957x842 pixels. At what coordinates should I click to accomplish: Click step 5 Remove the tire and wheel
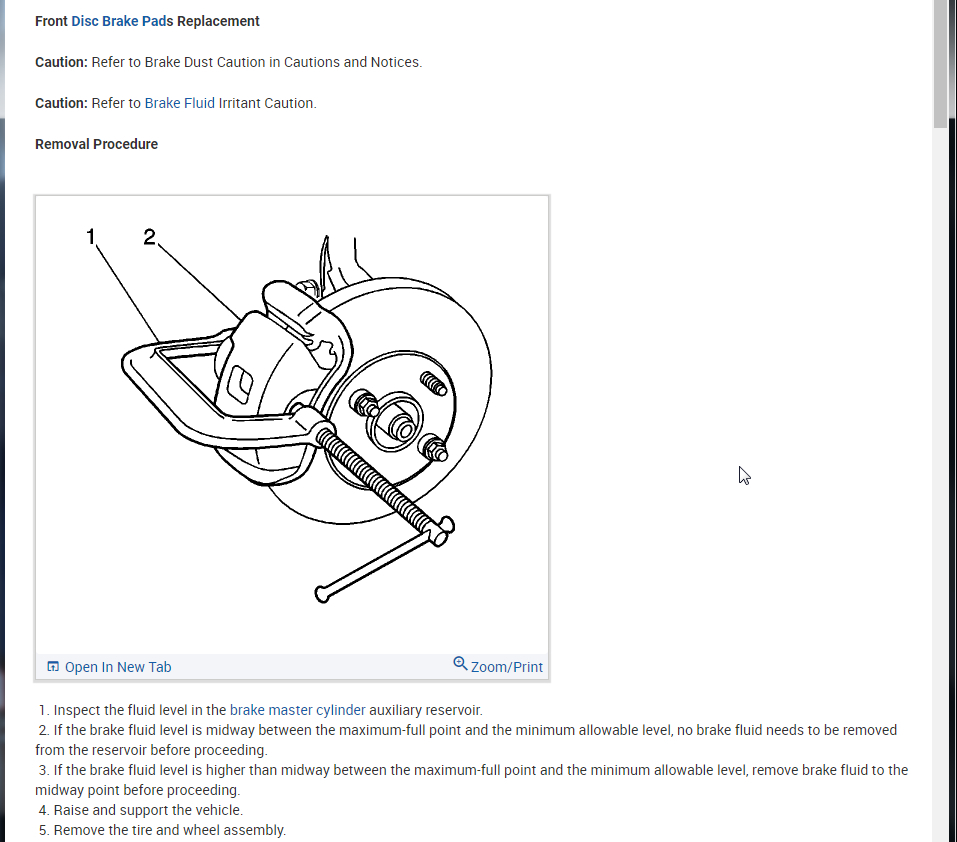point(162,830)
